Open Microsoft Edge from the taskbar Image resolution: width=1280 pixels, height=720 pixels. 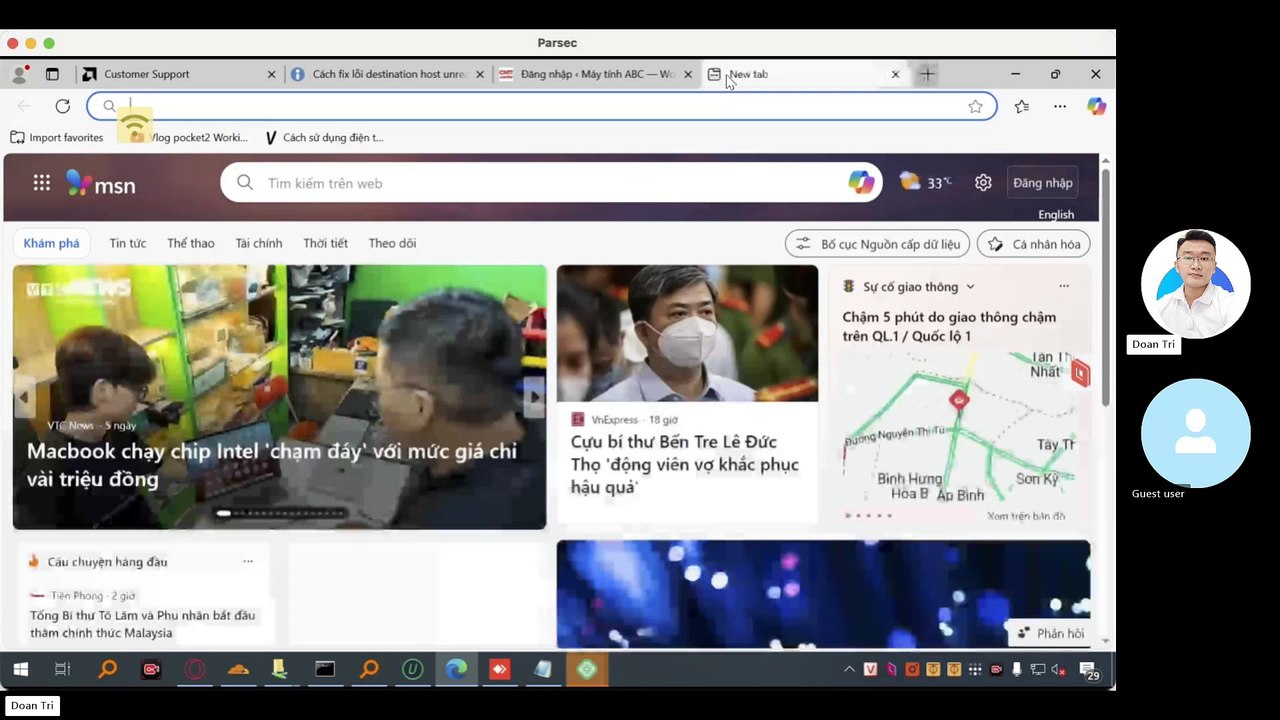click(456, 670)
